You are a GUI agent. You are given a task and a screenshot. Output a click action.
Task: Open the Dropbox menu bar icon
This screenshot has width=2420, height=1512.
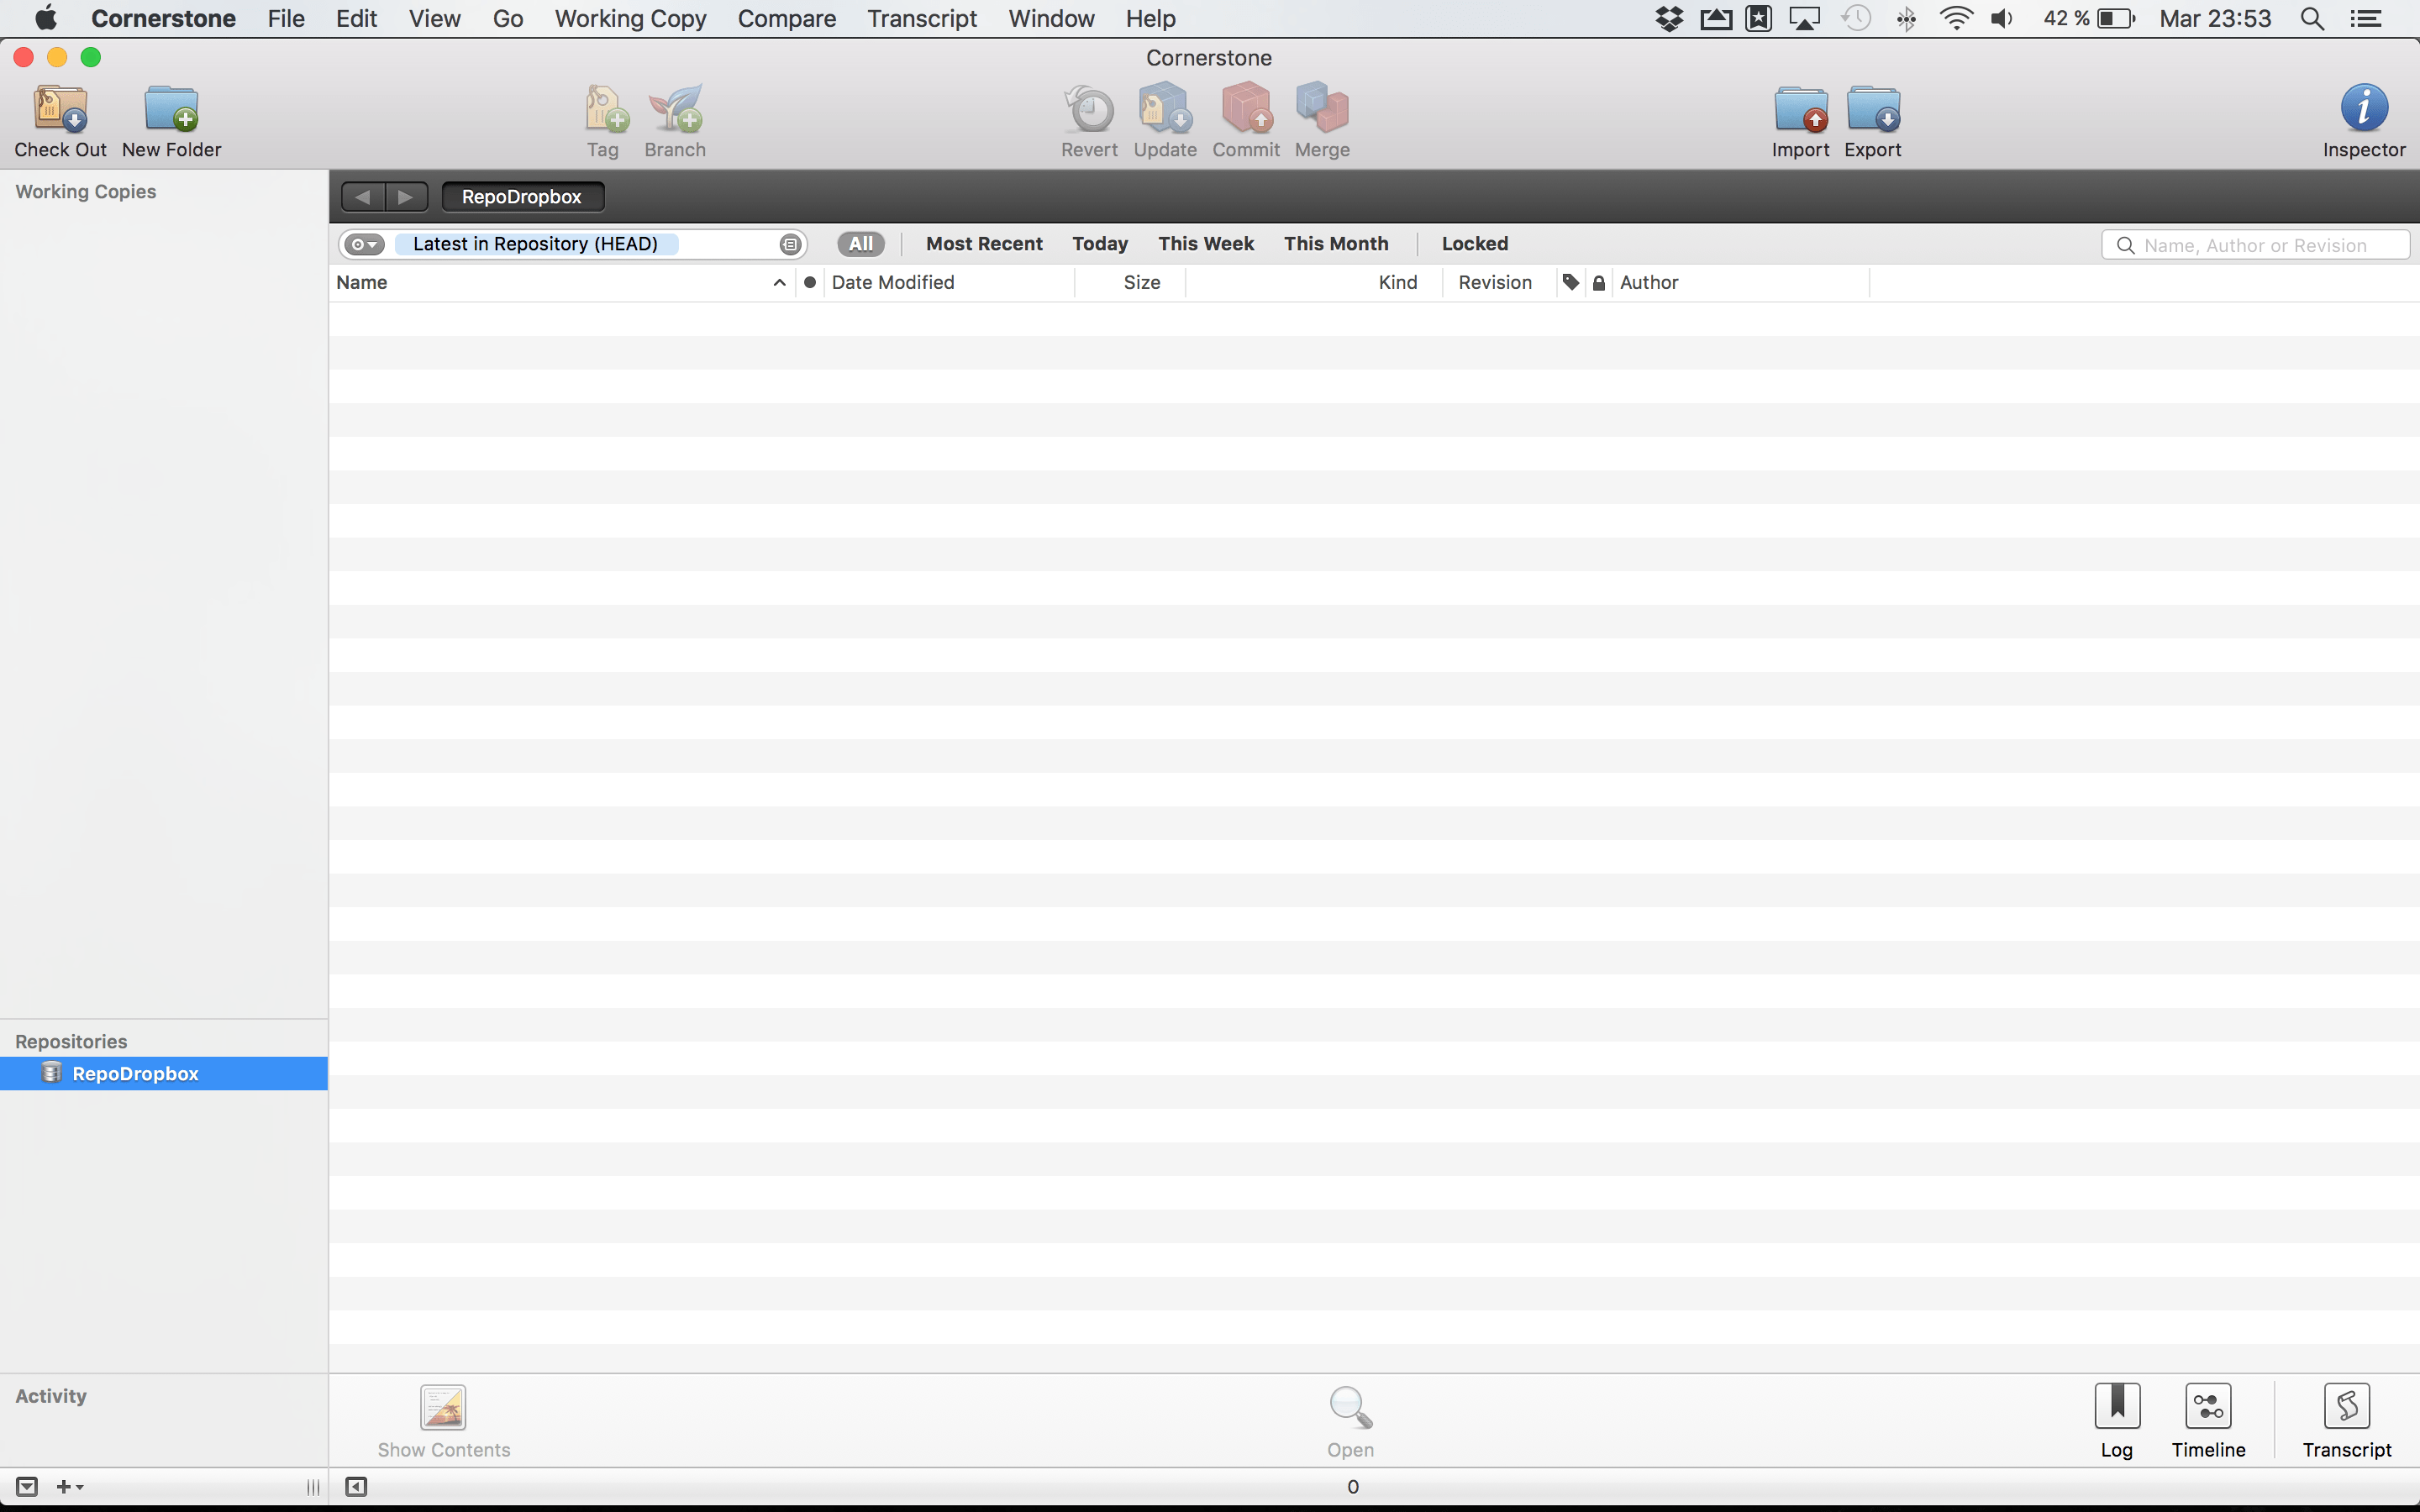click(x=1669, y=19)
